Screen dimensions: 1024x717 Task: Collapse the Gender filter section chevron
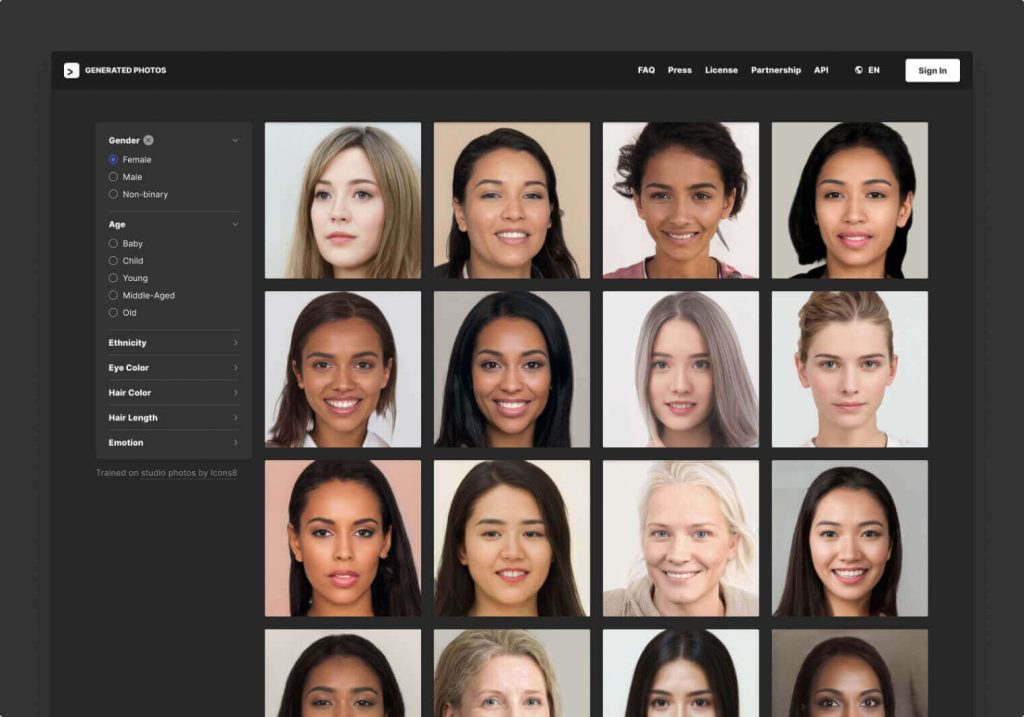(235, 140)
